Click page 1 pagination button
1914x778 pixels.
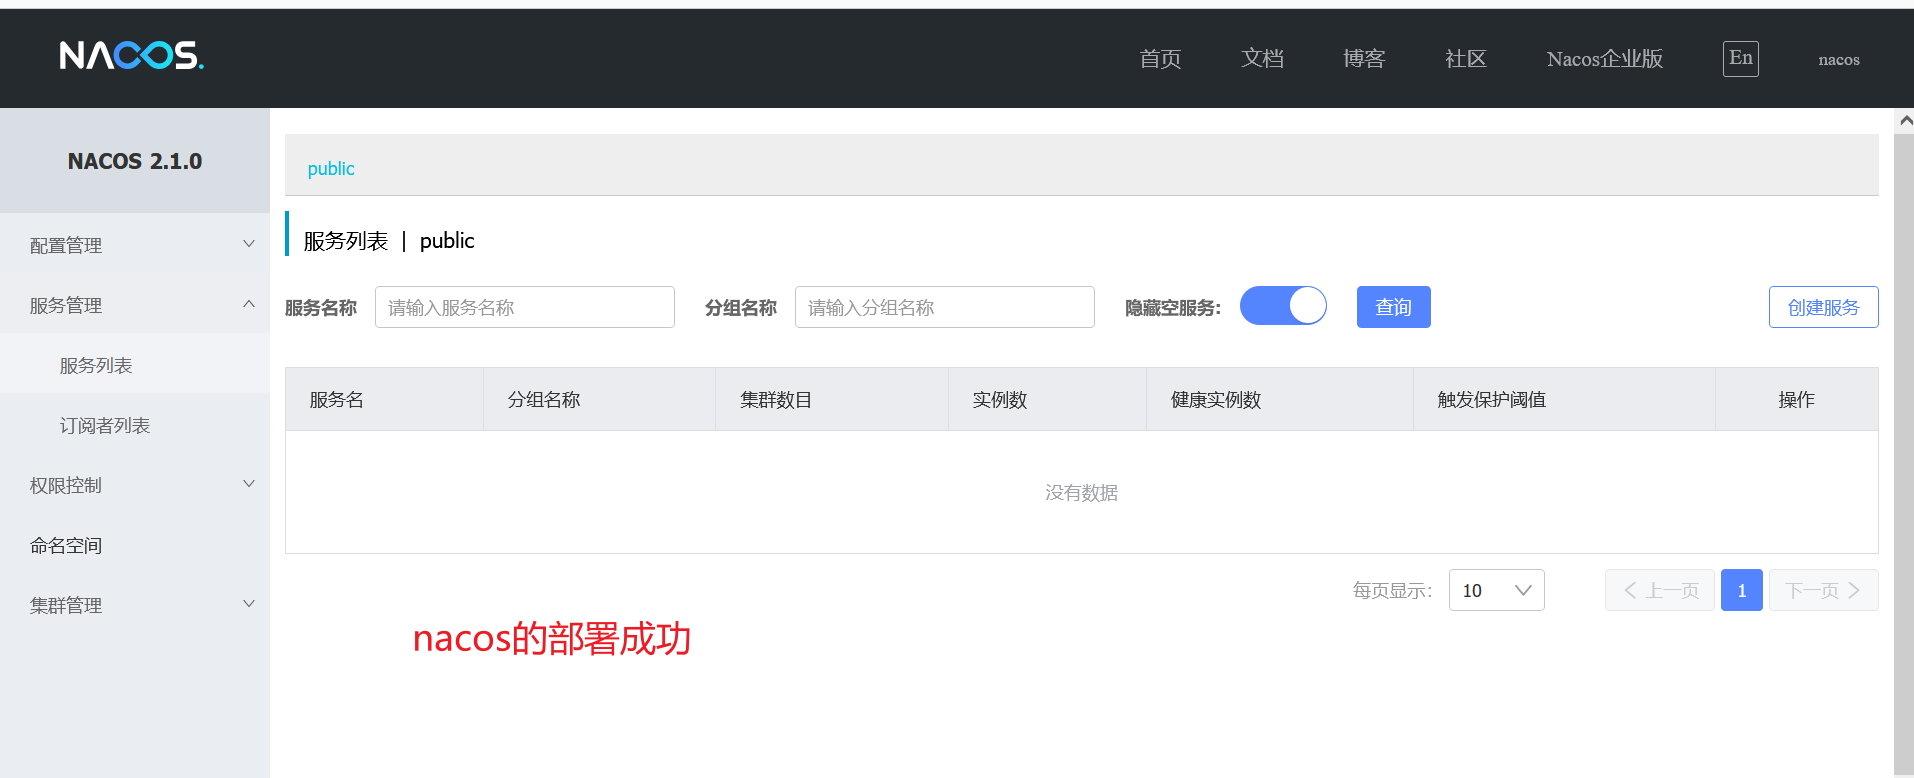point(1741,590)
